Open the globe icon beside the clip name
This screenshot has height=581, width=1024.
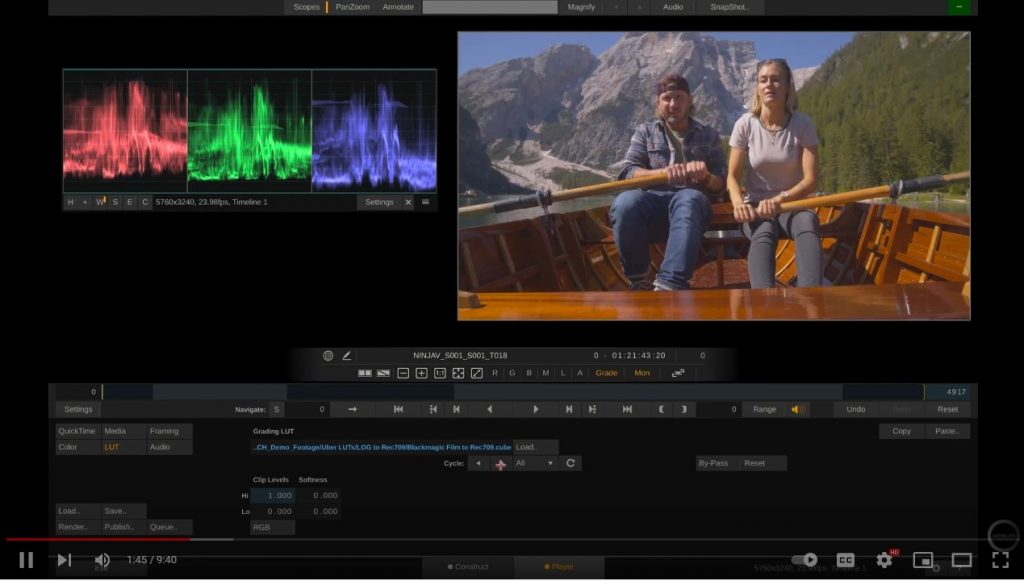328,356
